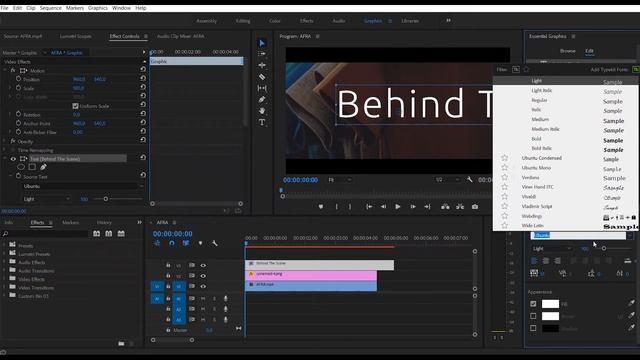Viewport: 640px width, 360px height.
Task: Select the Pen tool in the toolbar
Action: [x=262, y=99]
